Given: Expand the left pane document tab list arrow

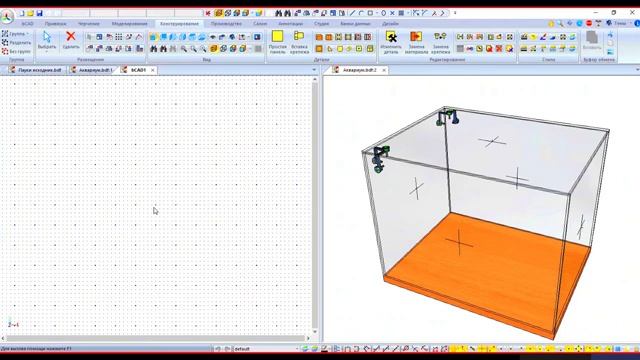Looking at the screenshot, I should 314,70.
